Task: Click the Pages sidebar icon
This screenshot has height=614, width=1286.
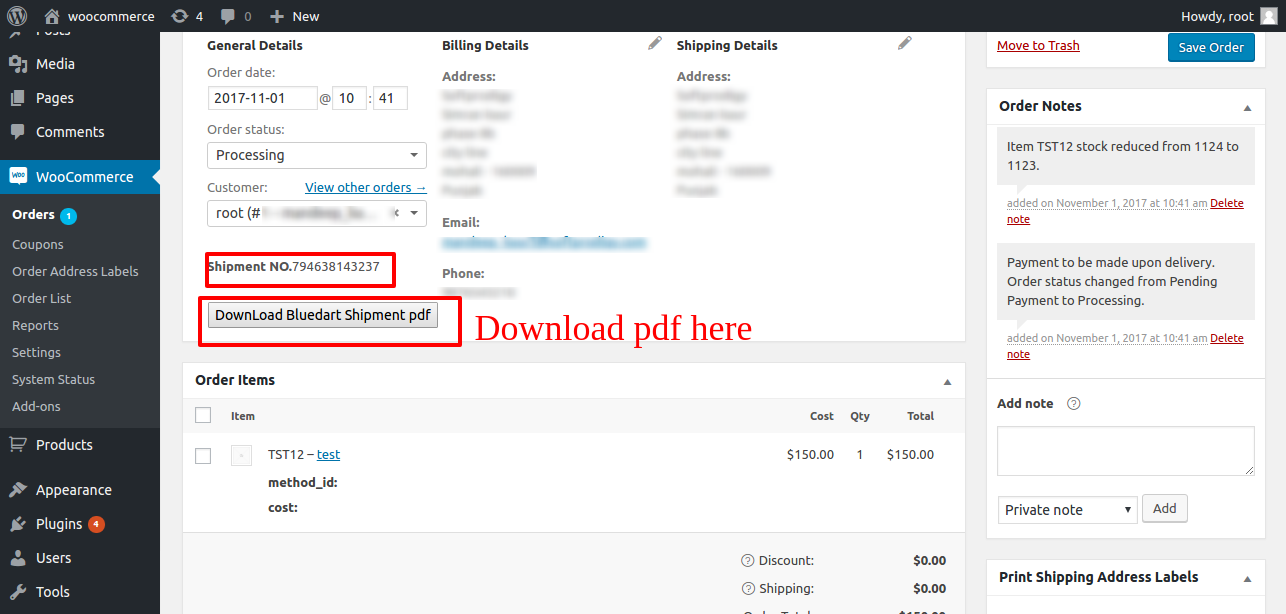Action: coord(18,98)
